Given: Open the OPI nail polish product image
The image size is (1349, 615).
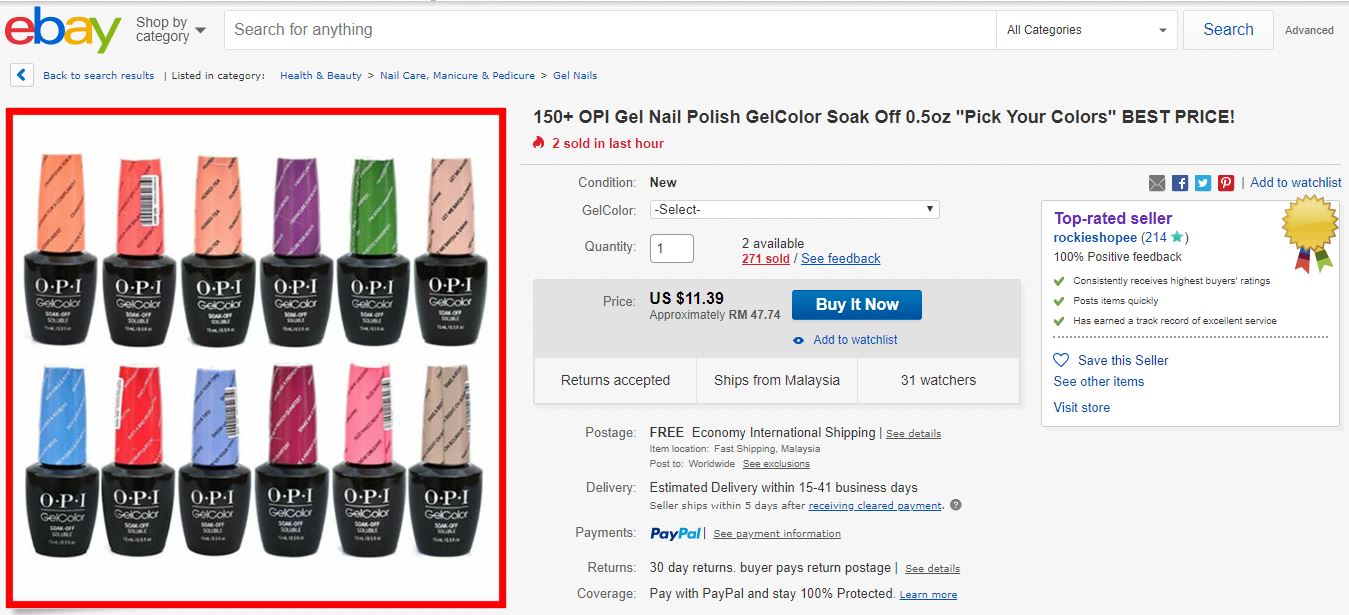Looking at the screenshot, I should tap(255, 357).
